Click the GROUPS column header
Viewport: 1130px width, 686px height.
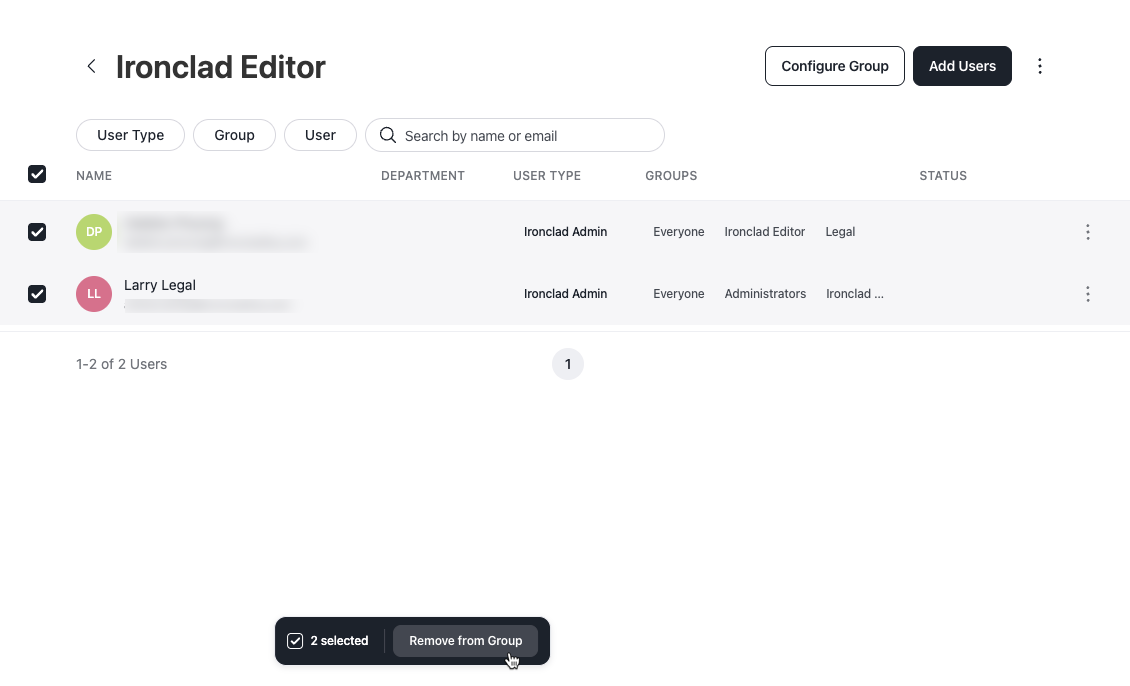pos(671,176)
